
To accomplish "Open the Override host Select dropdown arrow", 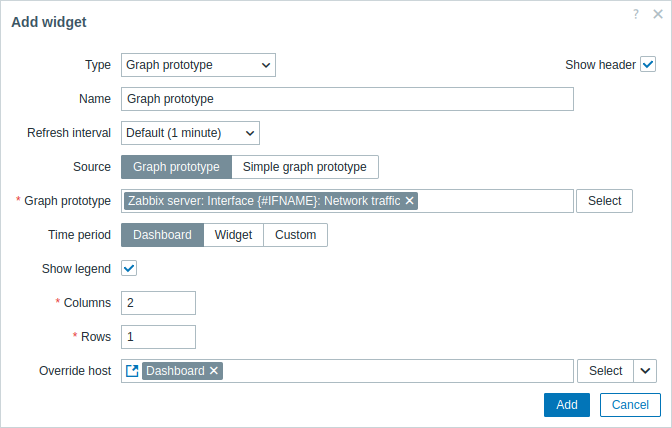I will pyautogui.click(x=645, y=371).
